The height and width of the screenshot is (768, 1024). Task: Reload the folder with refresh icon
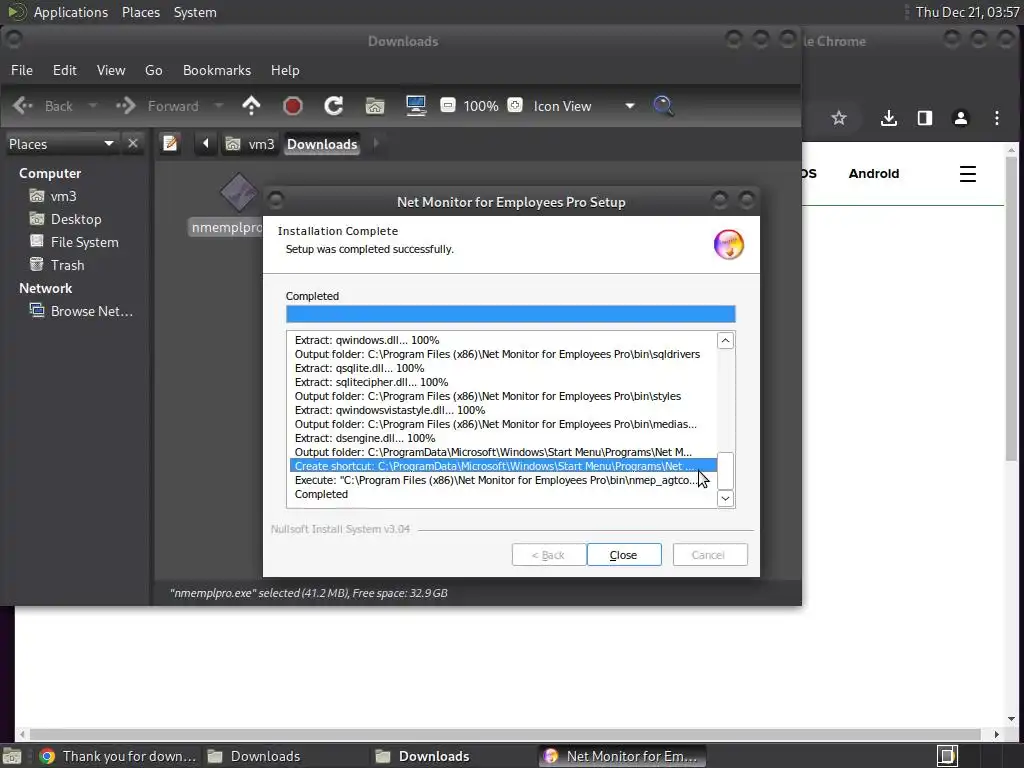pos(334,105)
